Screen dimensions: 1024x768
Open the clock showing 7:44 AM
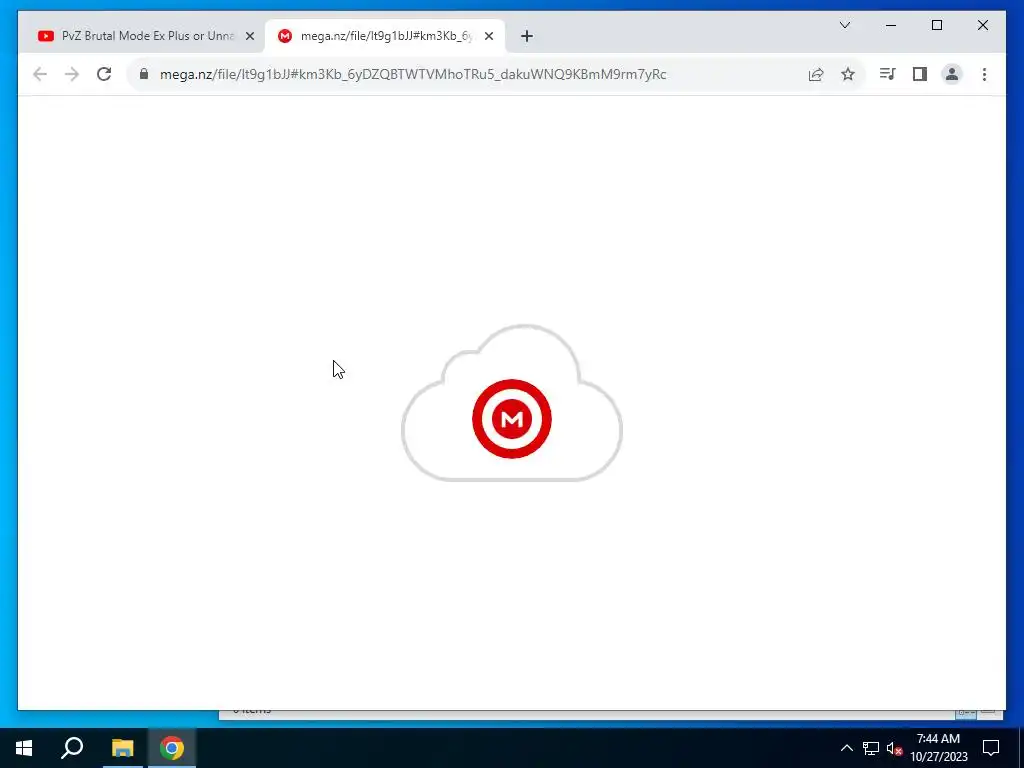click(x=938, y=748)
